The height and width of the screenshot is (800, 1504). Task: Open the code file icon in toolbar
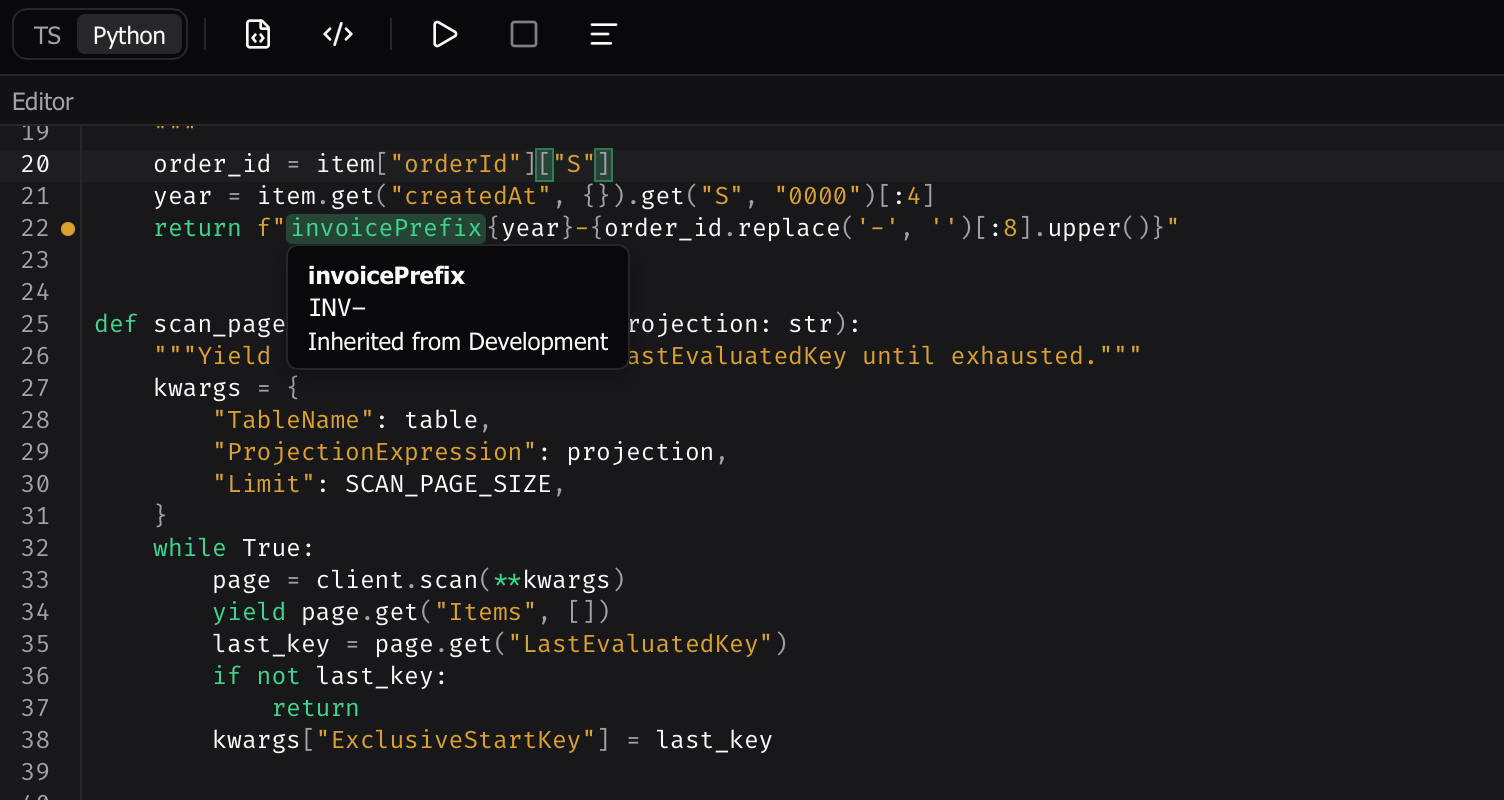click(x=258, y=35)
